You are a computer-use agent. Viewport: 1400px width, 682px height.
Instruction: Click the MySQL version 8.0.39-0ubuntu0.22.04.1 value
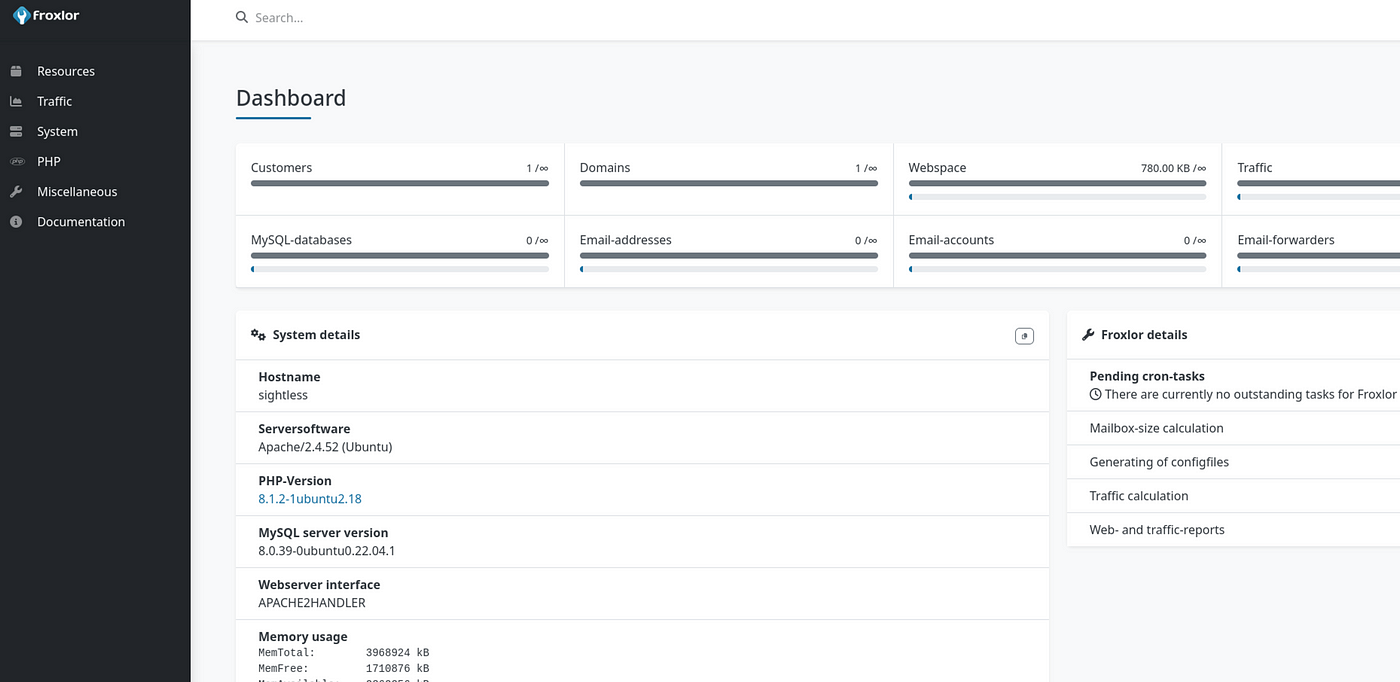coord(327,551)
